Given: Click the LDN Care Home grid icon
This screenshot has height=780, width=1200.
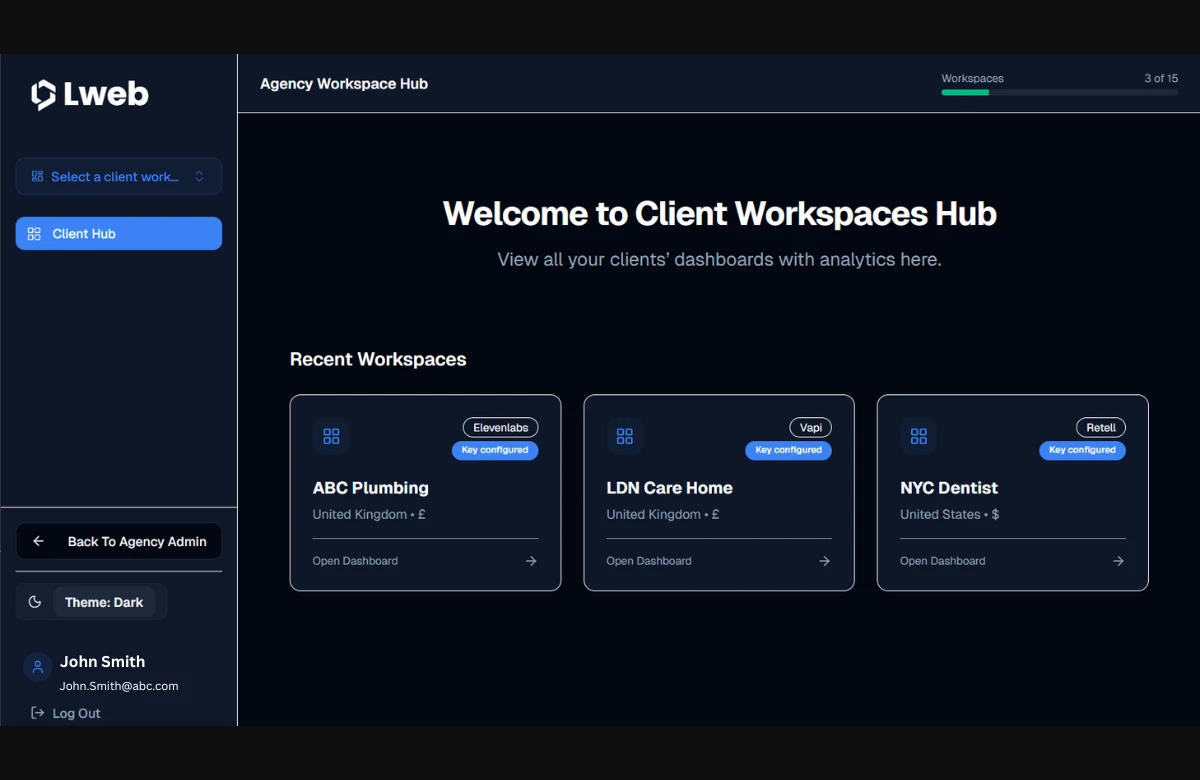Looking at the screenshot, I should (625, 436).
